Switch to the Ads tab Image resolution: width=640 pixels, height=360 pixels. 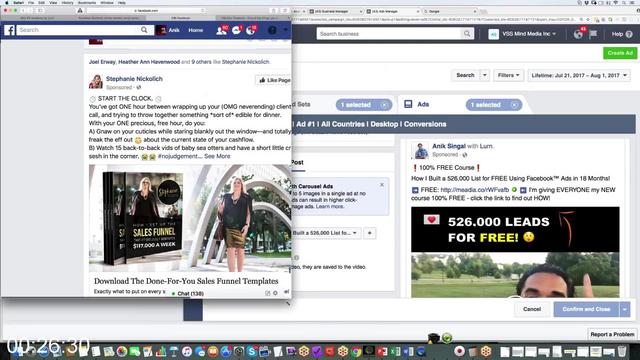pos(423,104)
